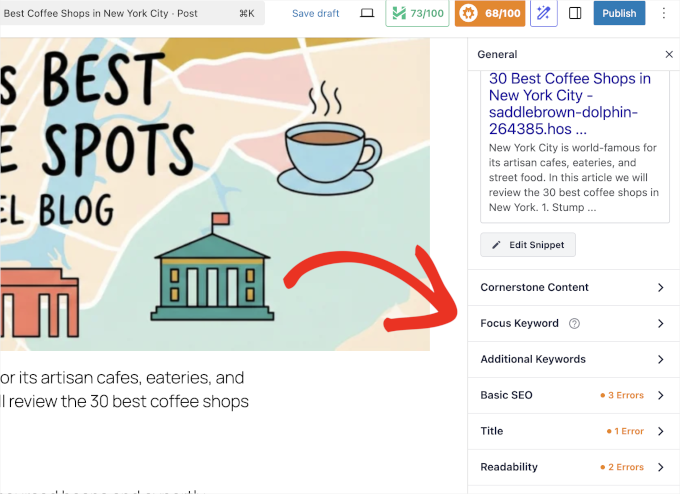Click the Publish button

coord(619,14)
